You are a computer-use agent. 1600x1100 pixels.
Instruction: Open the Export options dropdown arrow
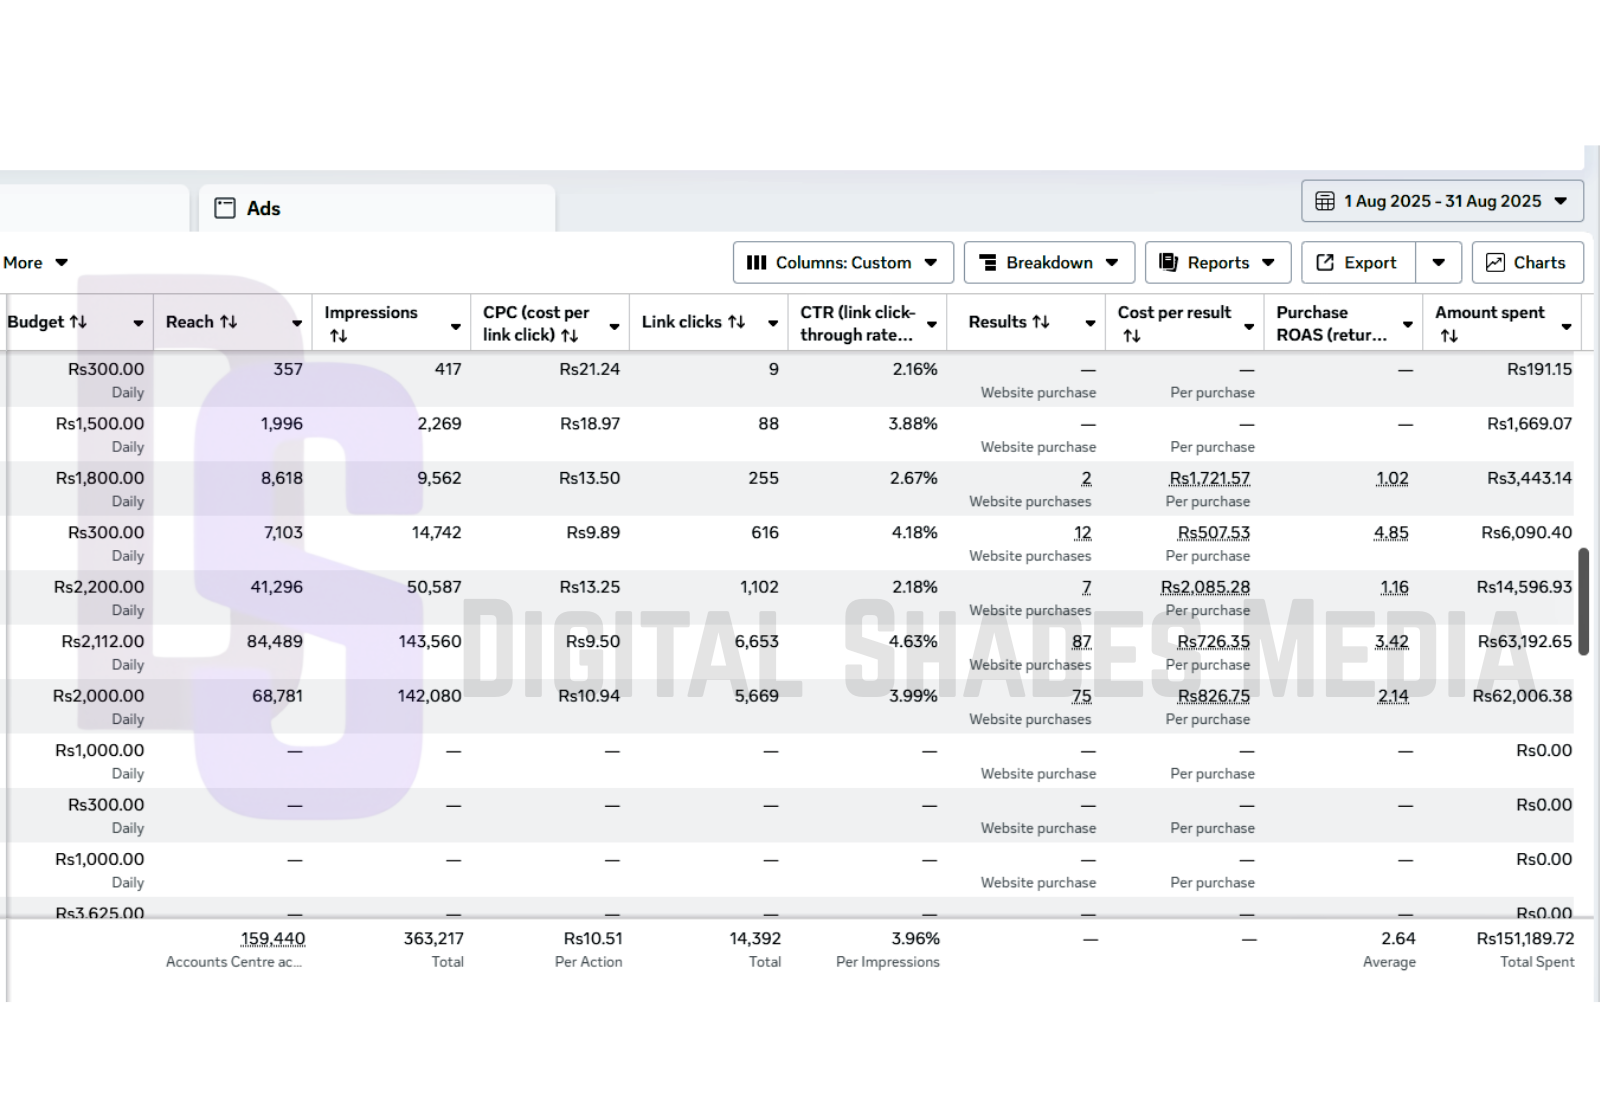[1438, 262]
